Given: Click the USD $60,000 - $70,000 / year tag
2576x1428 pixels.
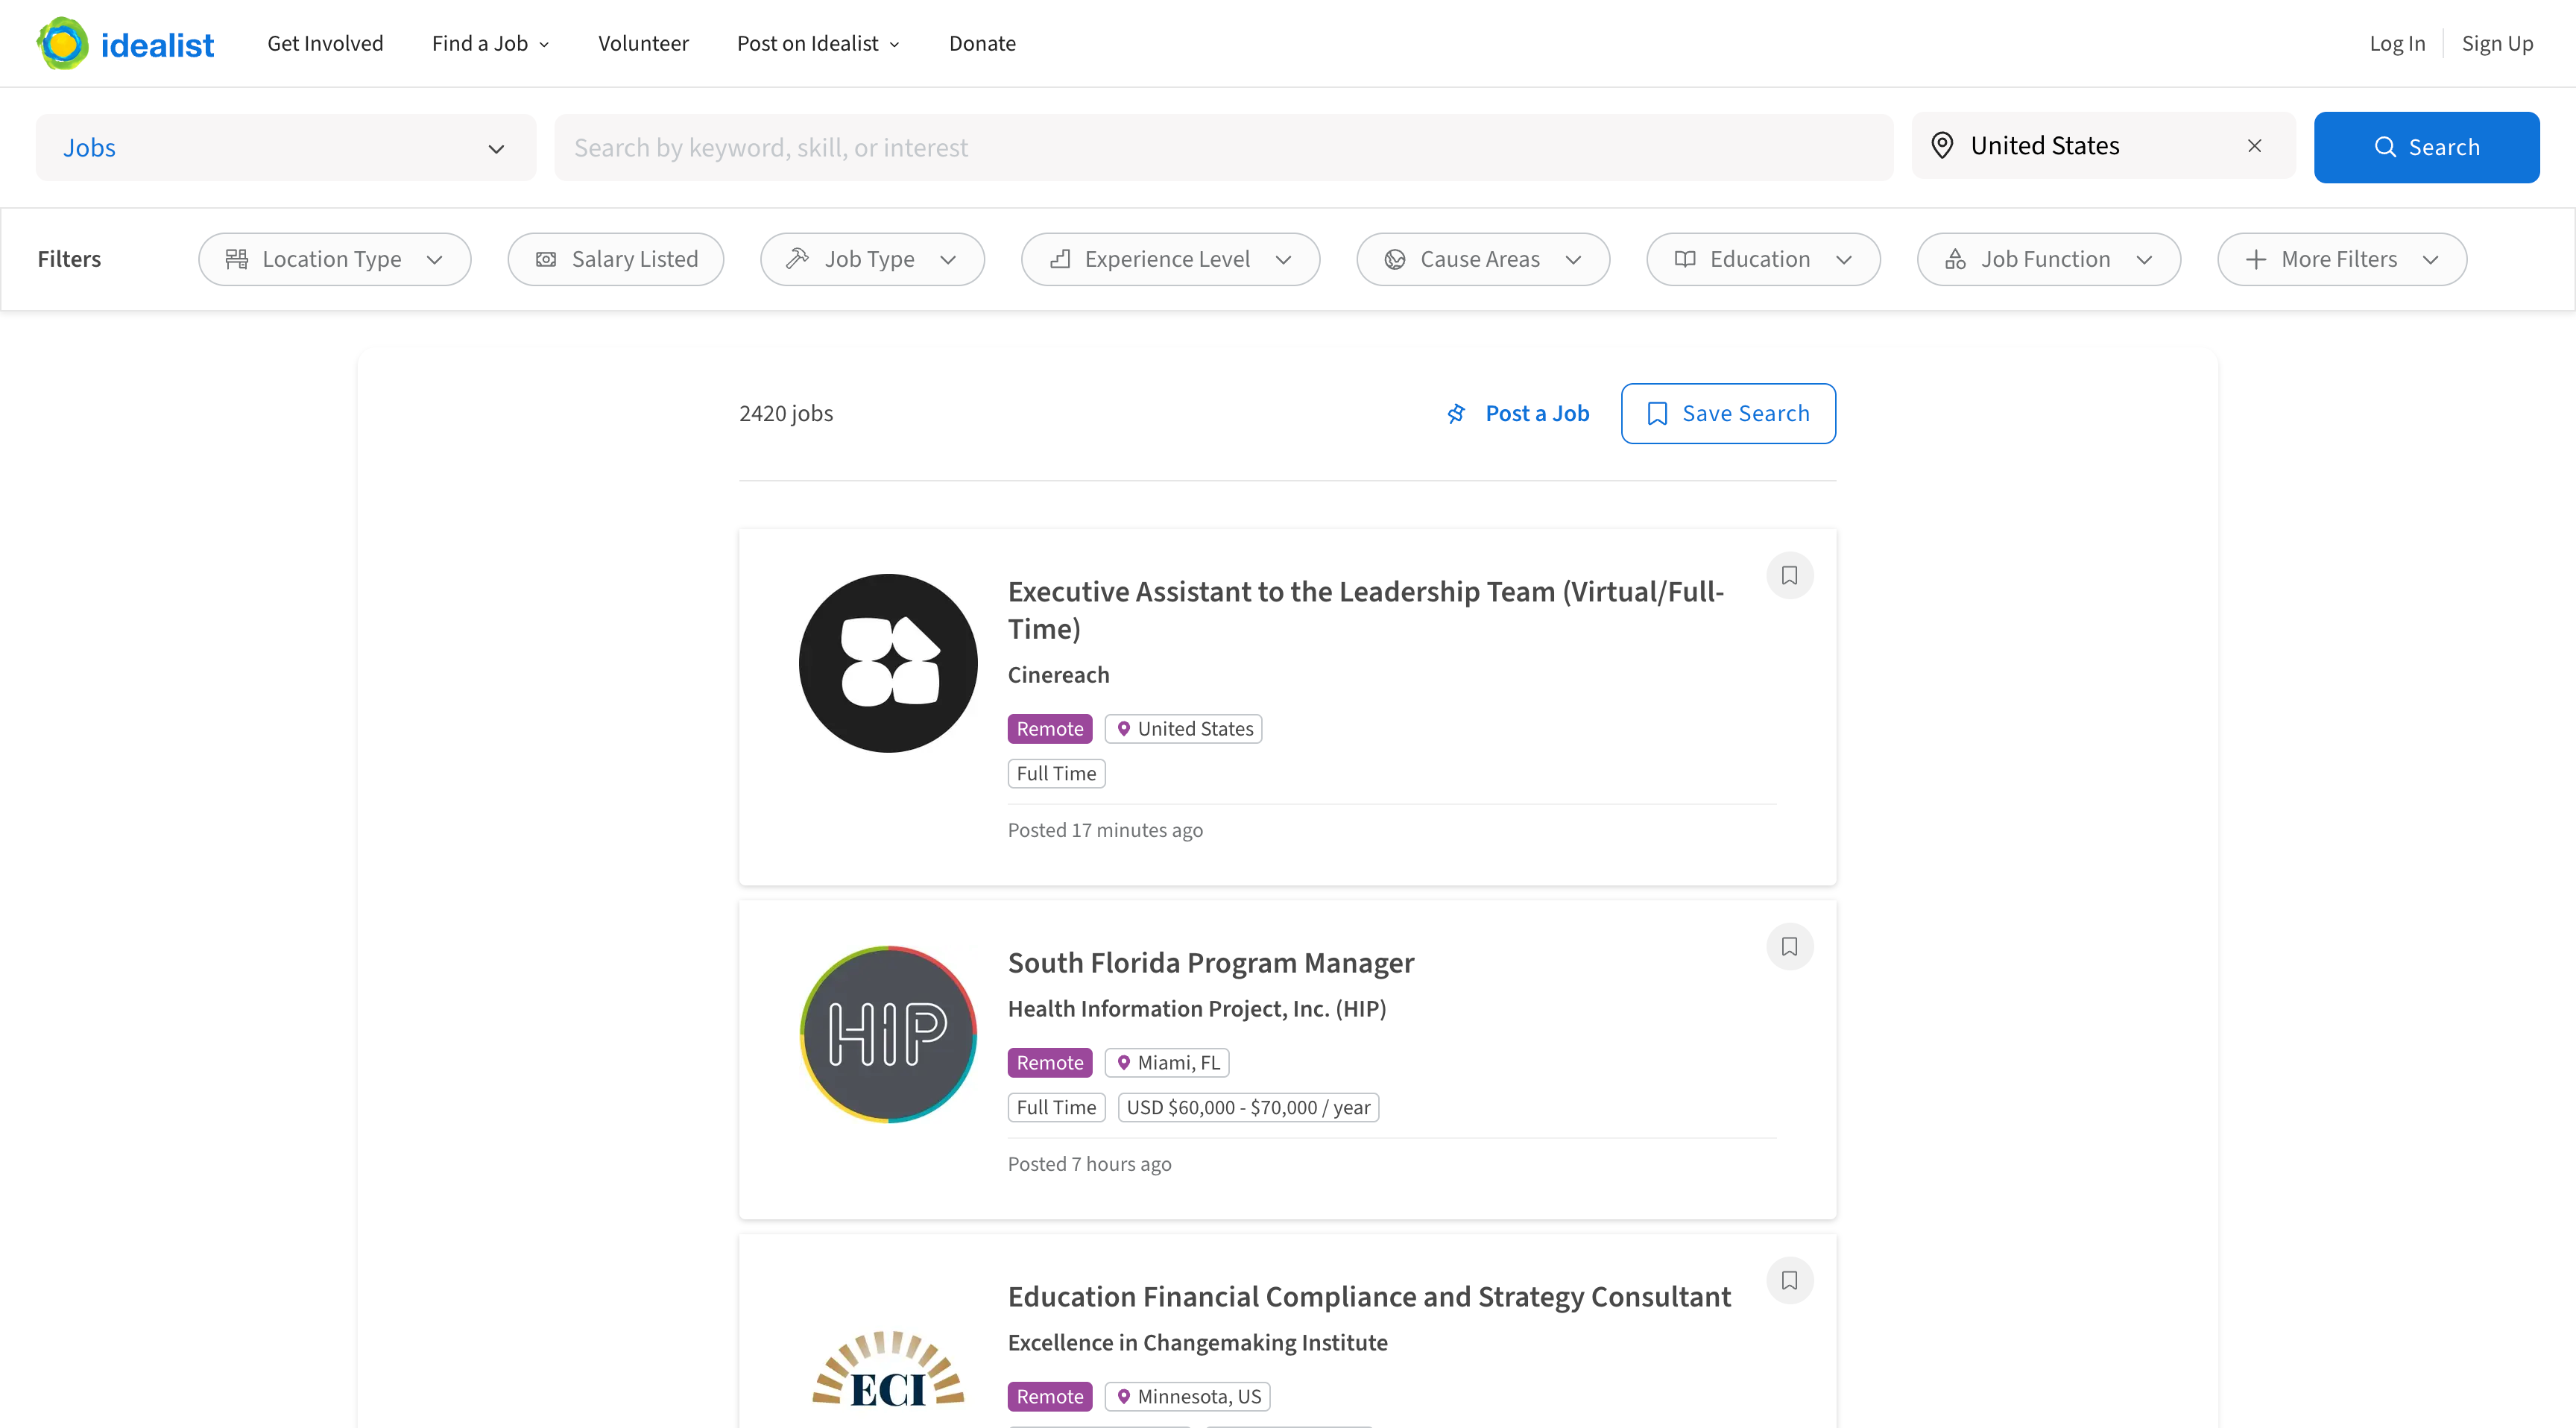Looking at the screenshot, I should 1248,1107.
